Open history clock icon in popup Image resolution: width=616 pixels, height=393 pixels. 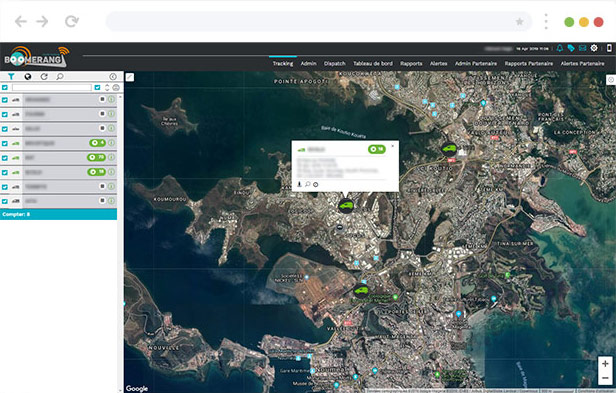(x=315, y=184)
